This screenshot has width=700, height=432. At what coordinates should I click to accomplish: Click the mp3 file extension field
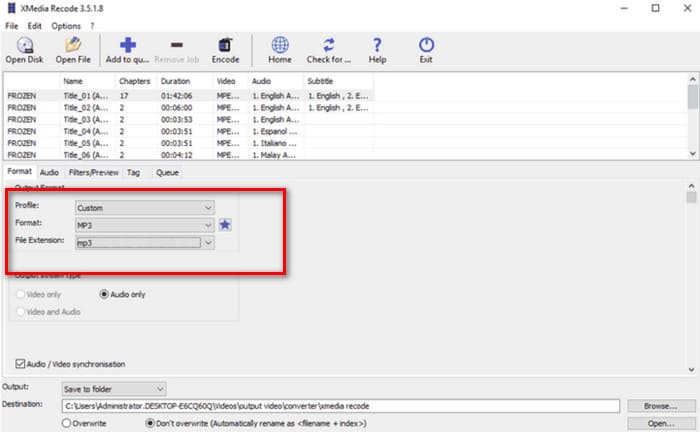click(x=138, y=243)
